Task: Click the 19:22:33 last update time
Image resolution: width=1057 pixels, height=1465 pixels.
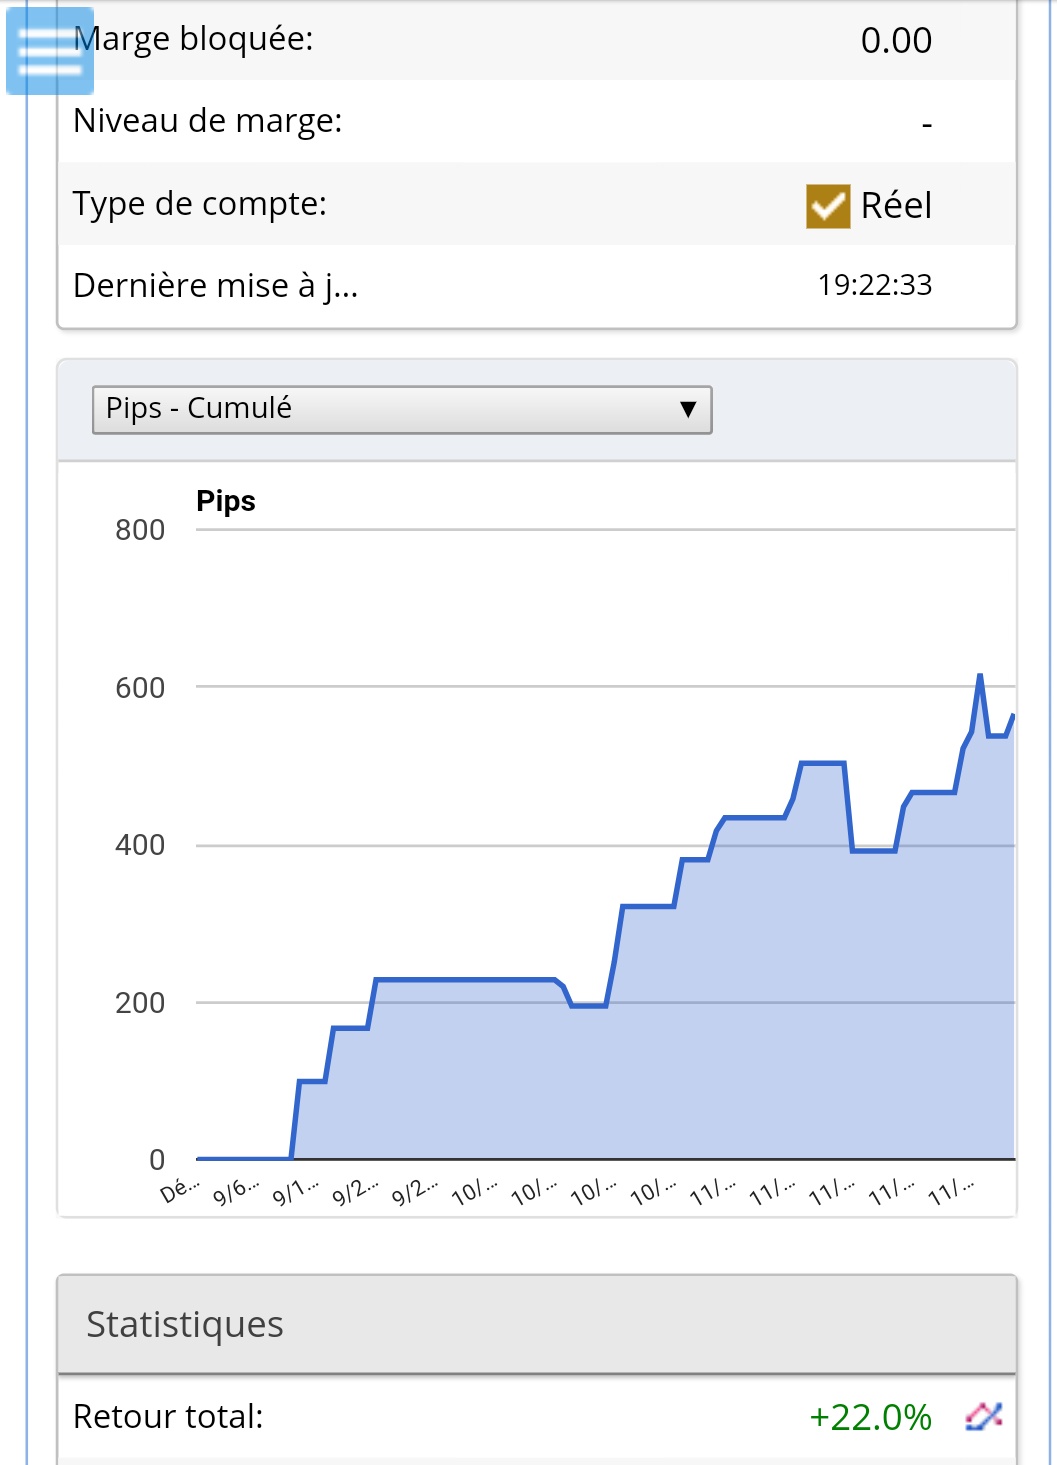Action: tap(874, 285)
